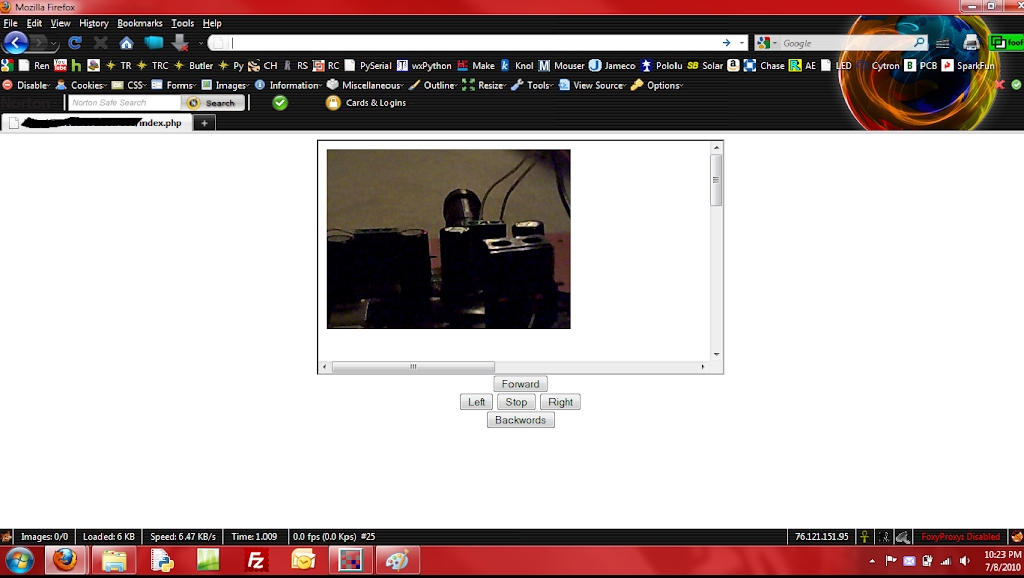1024x578 pixels.
Task: Click the Print icon near search bar
Action: [971, 43]
